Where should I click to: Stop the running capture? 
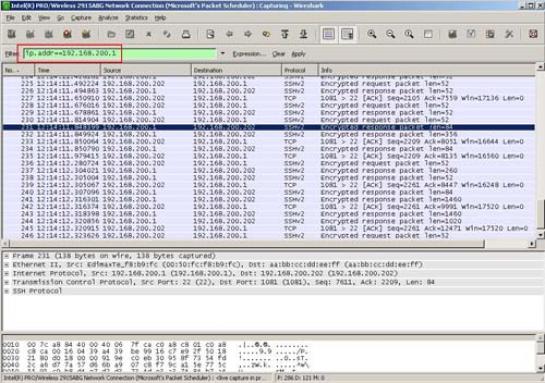pos(67,34)
